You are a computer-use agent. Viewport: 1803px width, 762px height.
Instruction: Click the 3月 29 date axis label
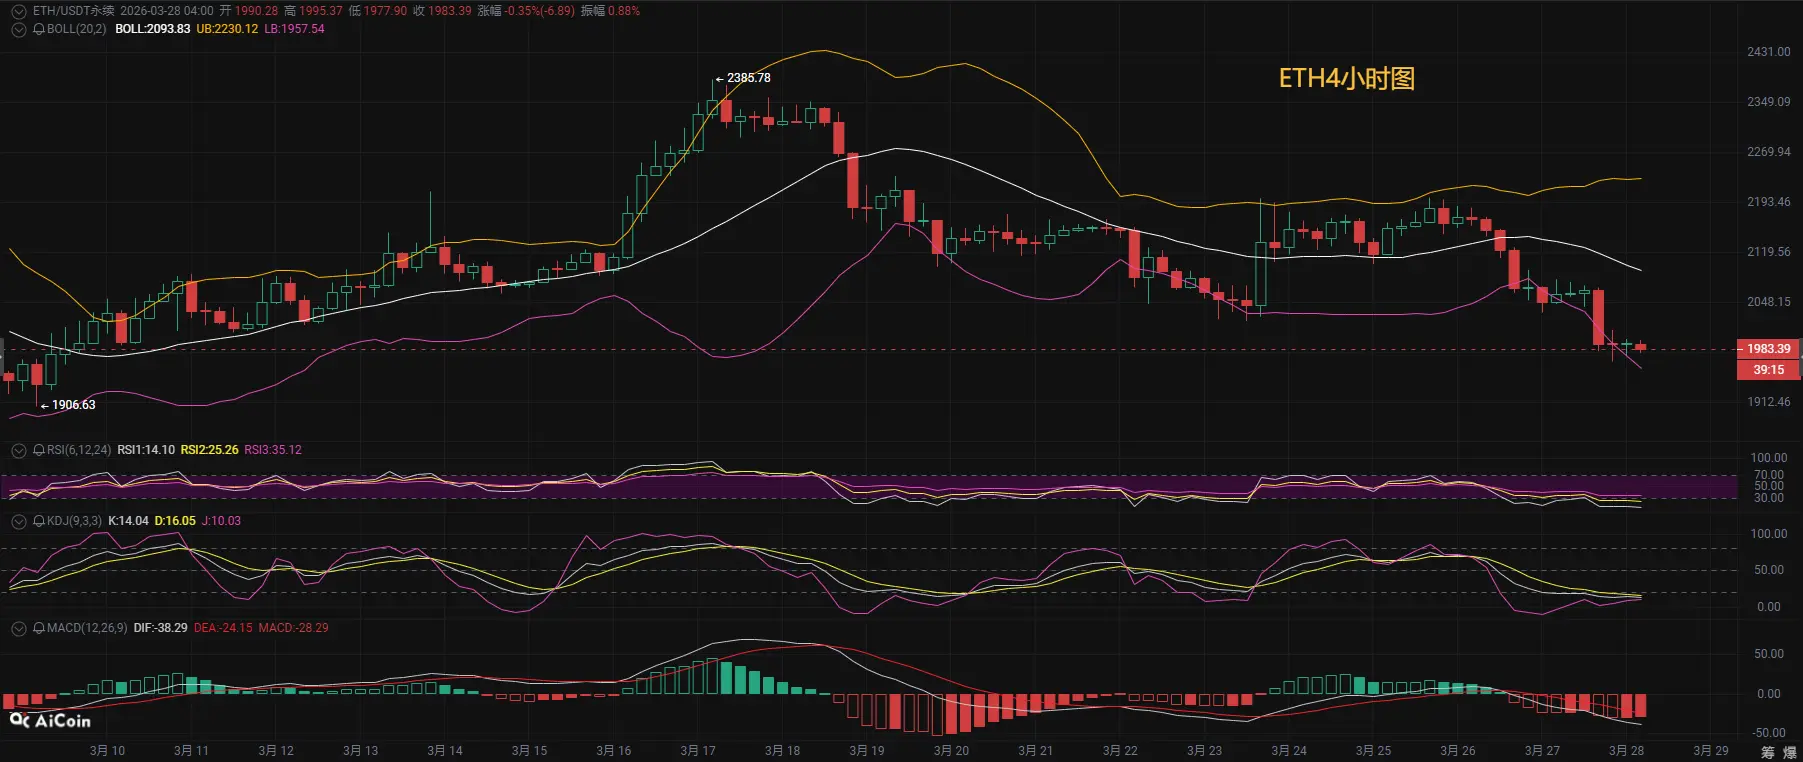pos(1711,751)
